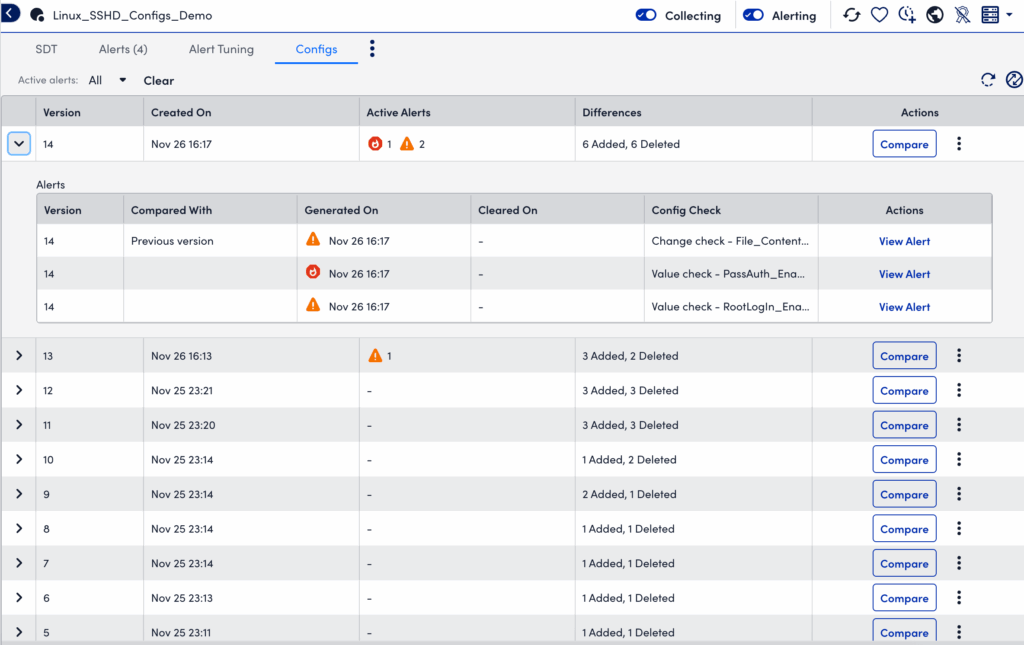The height and width of the screenshot is (645, 1024).
Task: Click the crossed-out award icon
Action: (x=962, y=14)
